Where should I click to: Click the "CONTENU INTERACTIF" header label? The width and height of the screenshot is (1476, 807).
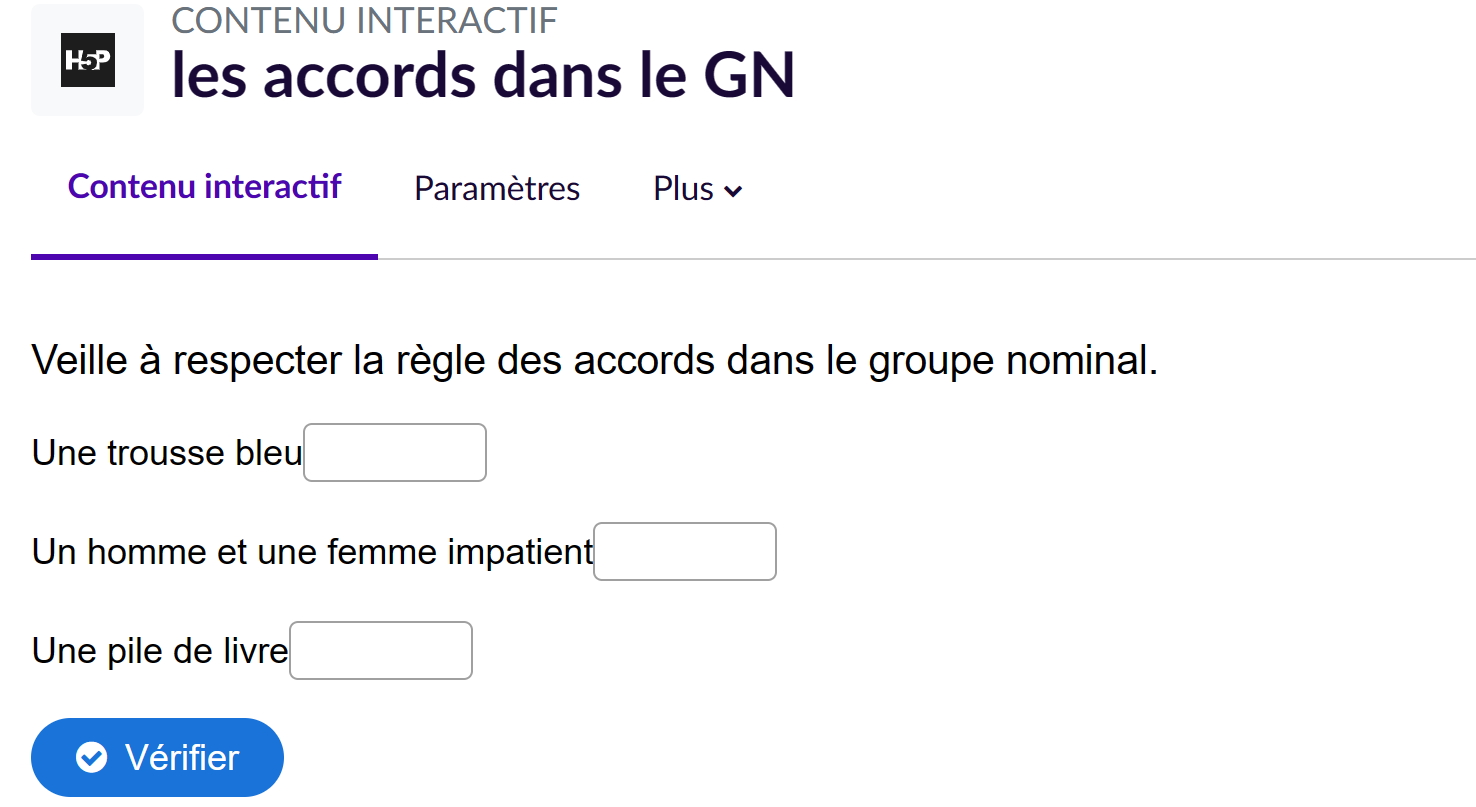click(365, 20)
